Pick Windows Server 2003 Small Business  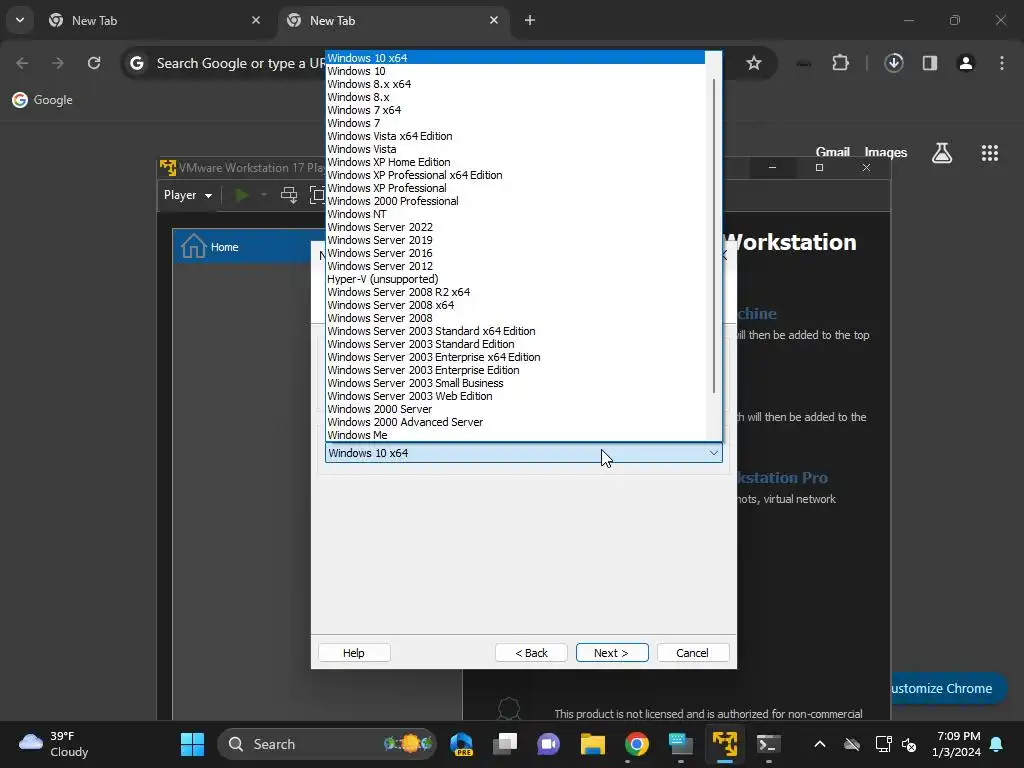click(x=515, y=383)
